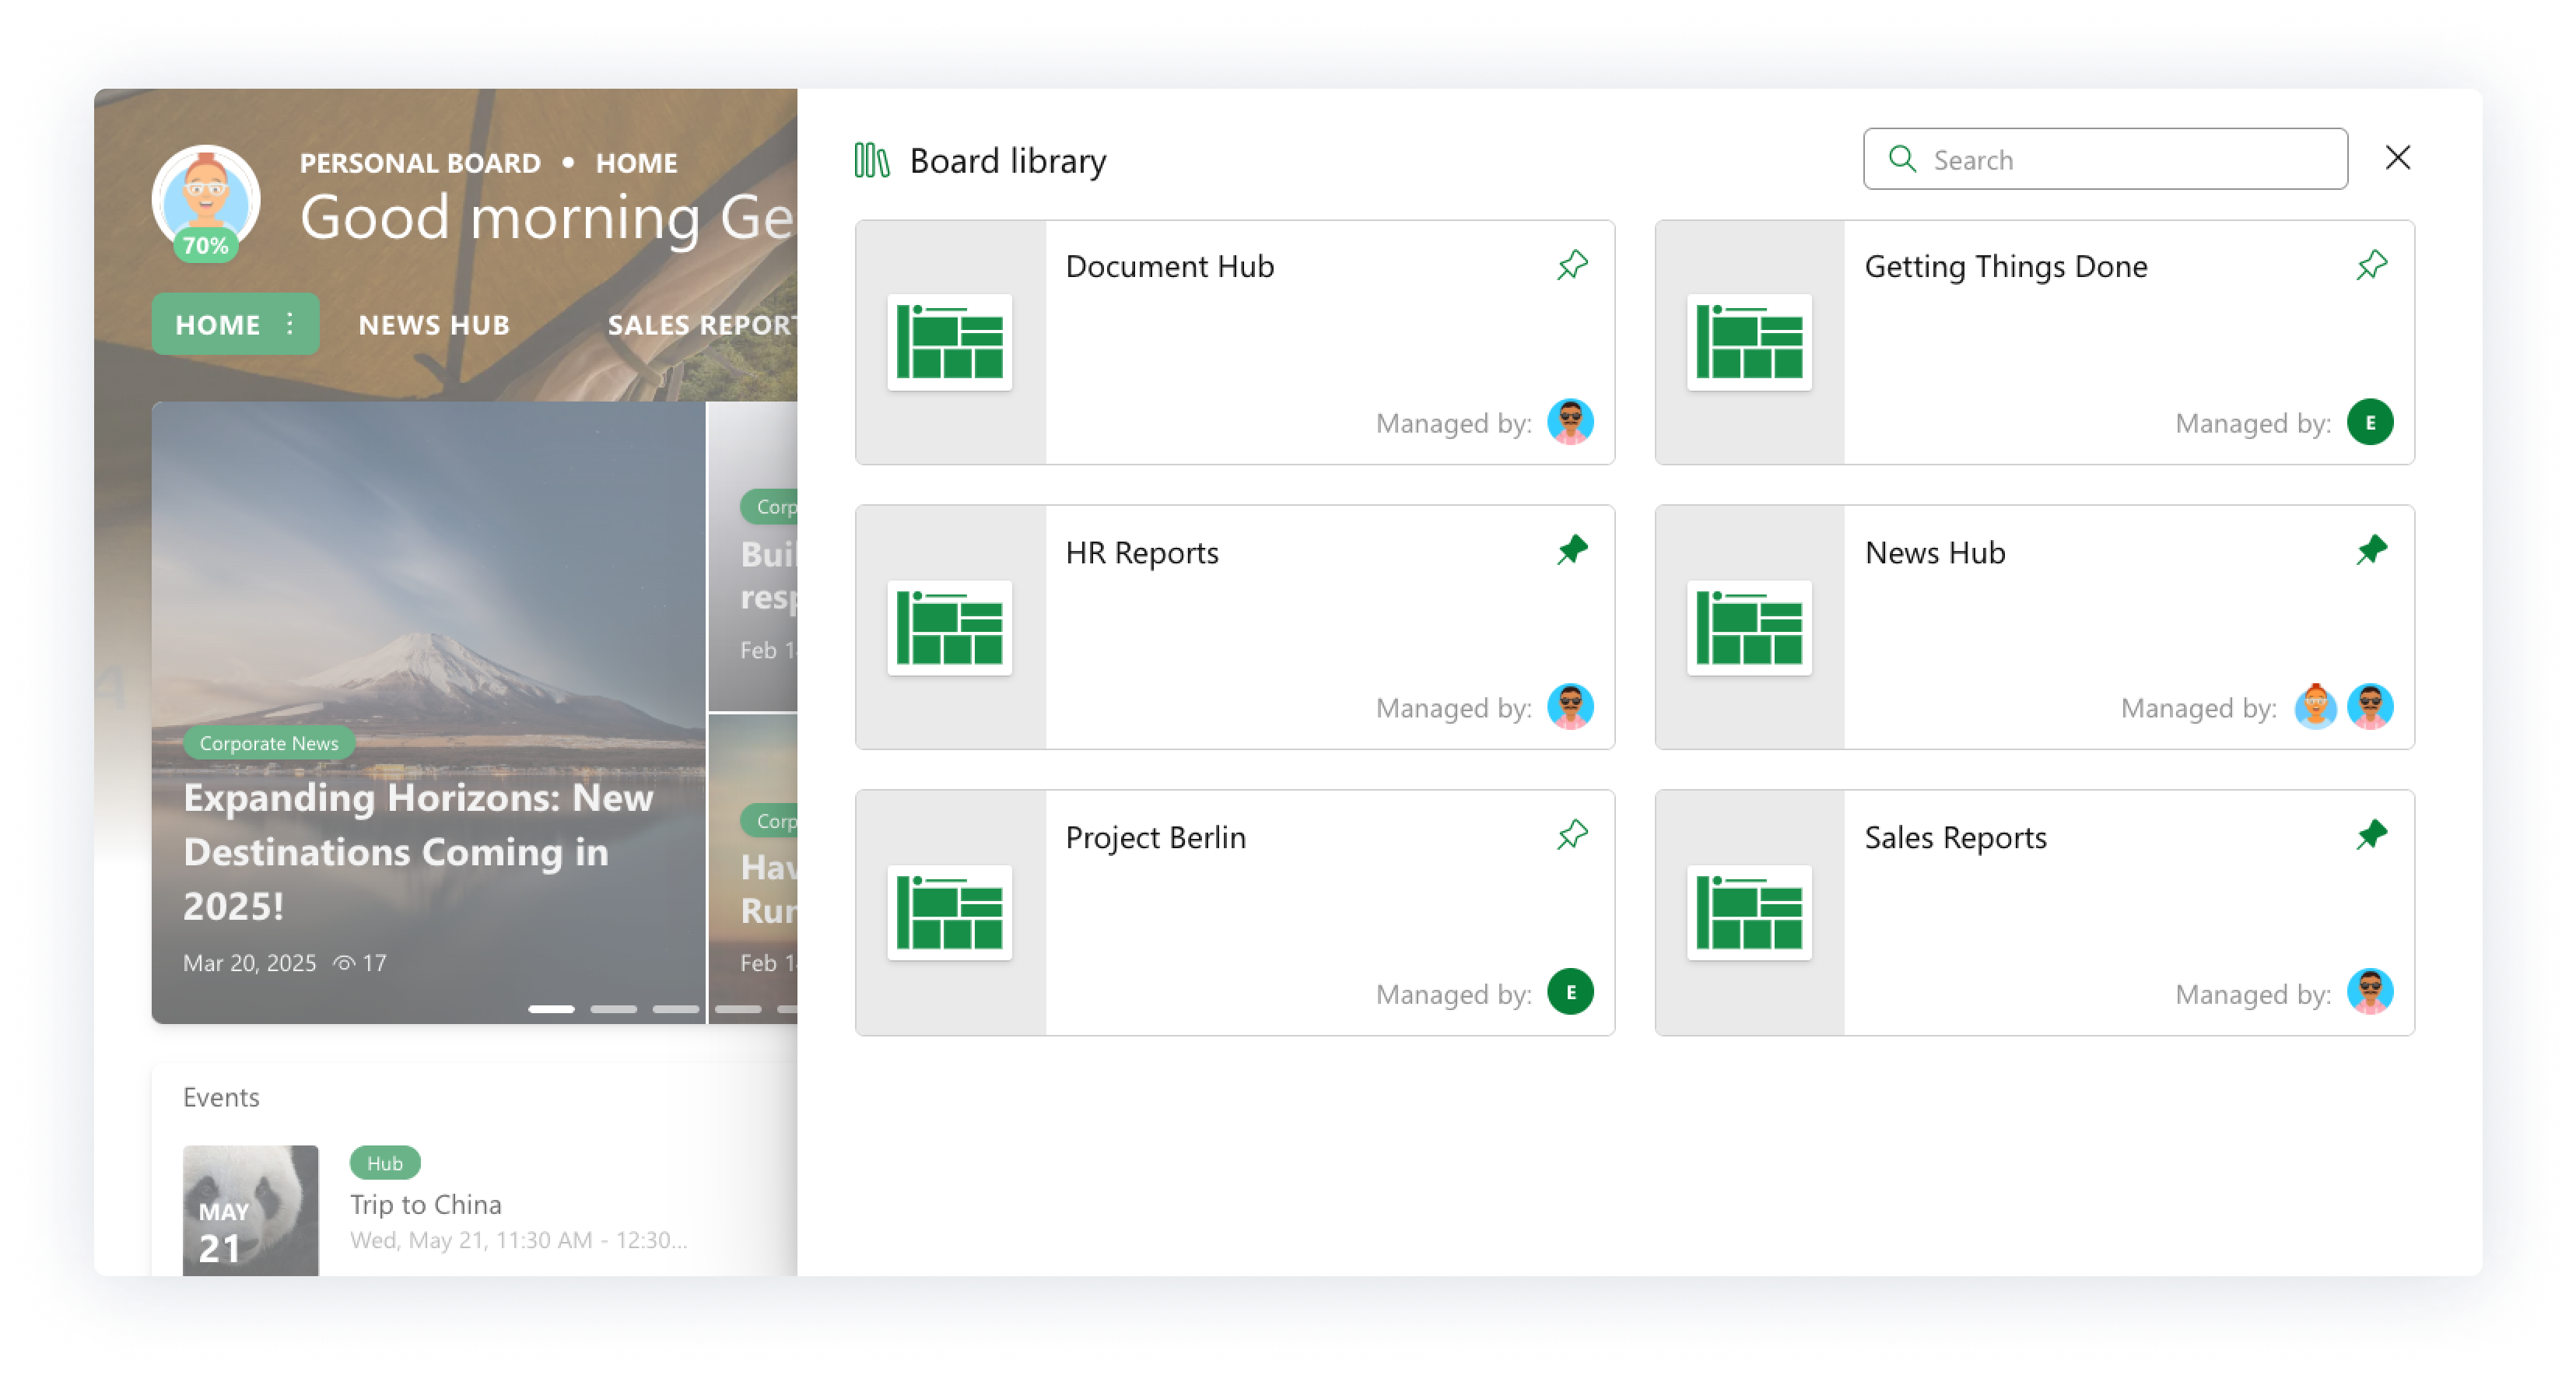Click the Board library books icon
Viewport: 2576px width, 1375px height.
pyautogui.click(x=871, y=160)
